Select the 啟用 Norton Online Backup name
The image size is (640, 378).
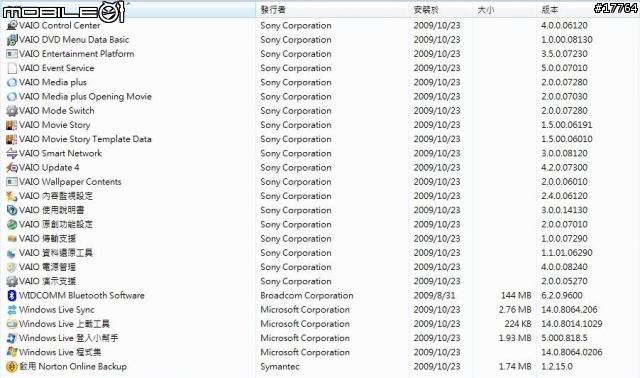pyautogui.click(x=73, y=367)
